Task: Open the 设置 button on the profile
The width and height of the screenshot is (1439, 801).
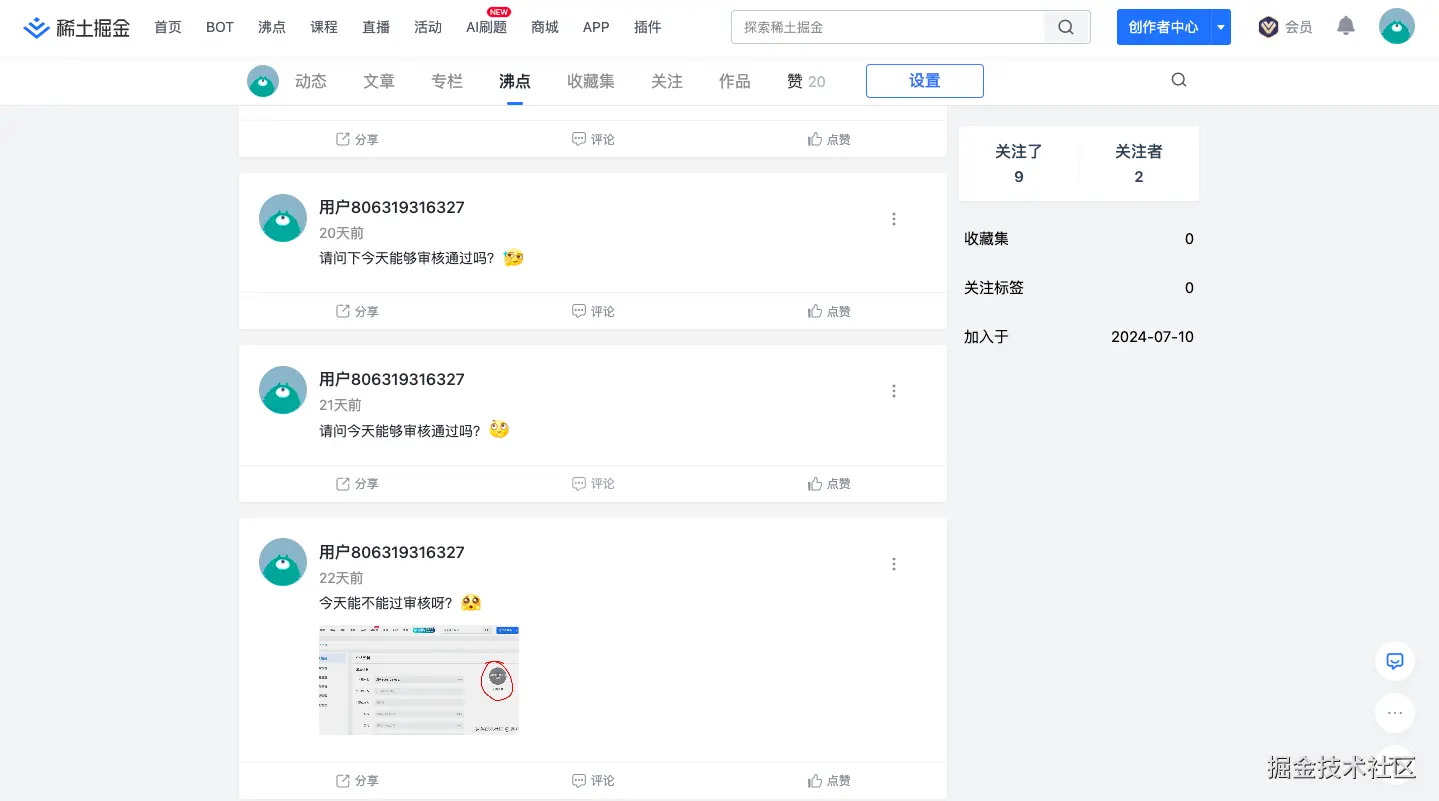Action: pos(924,81)
